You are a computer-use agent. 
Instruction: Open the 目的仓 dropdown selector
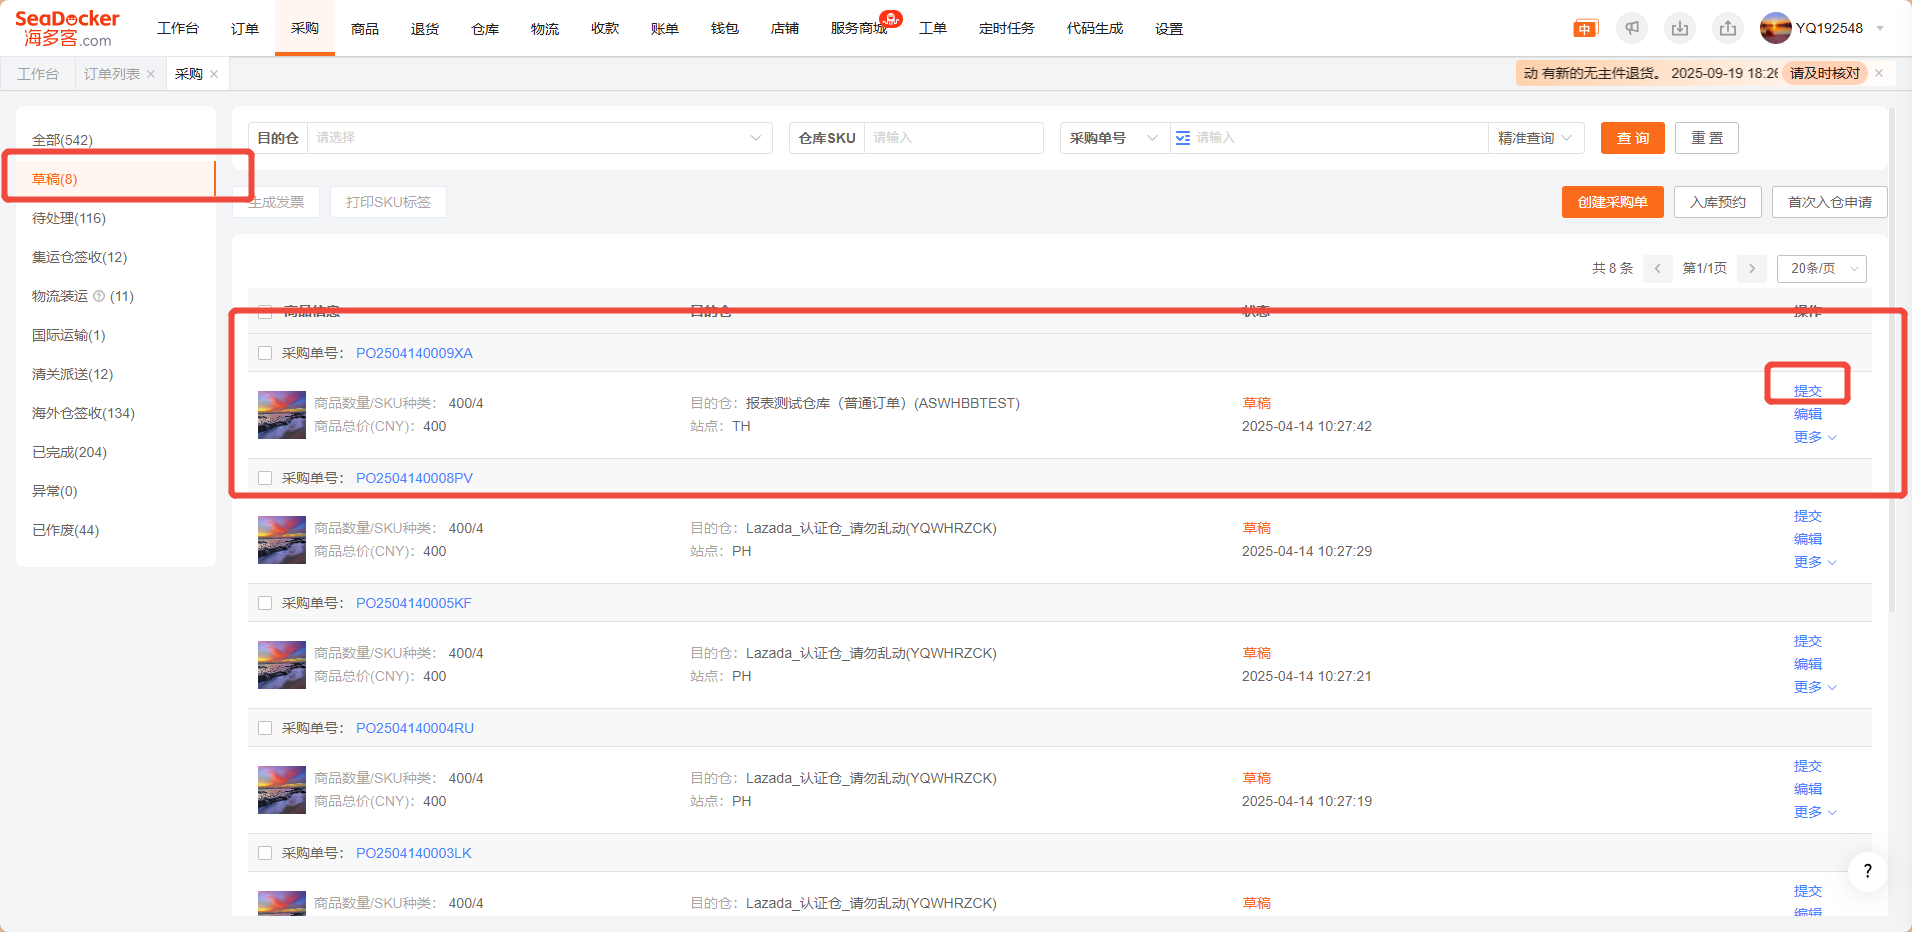538,138
